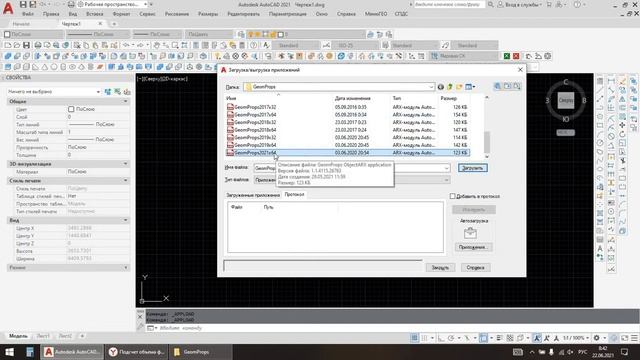Screen dimensions: 640x360
Task: Collapse the Общие properties section
Action: tap(125, 101)
